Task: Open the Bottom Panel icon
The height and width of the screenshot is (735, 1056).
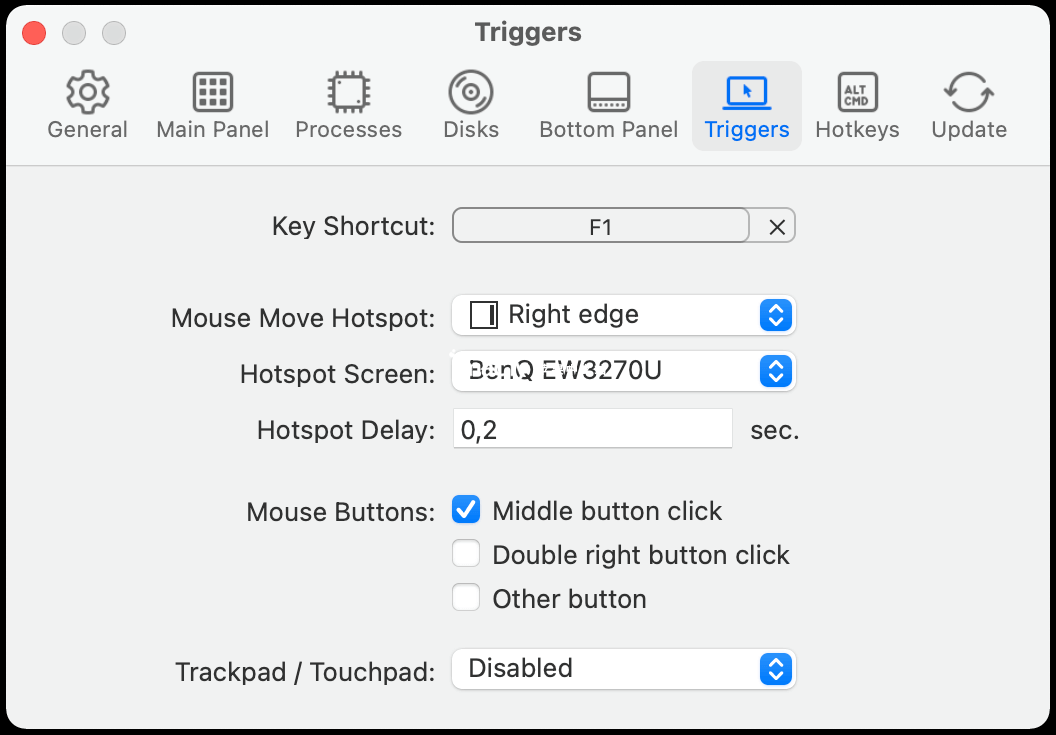Action: coord(609,92)
